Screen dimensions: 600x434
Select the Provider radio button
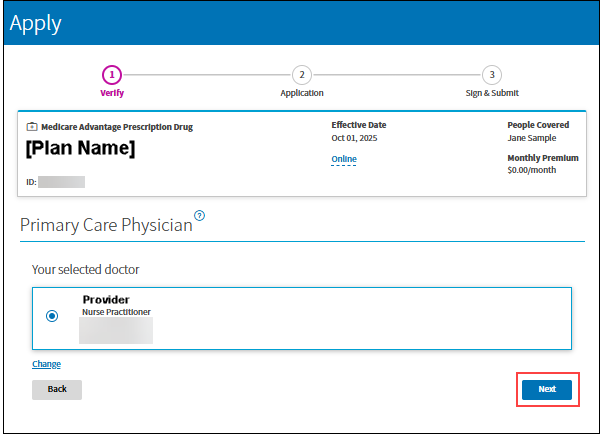pos(52,316)
